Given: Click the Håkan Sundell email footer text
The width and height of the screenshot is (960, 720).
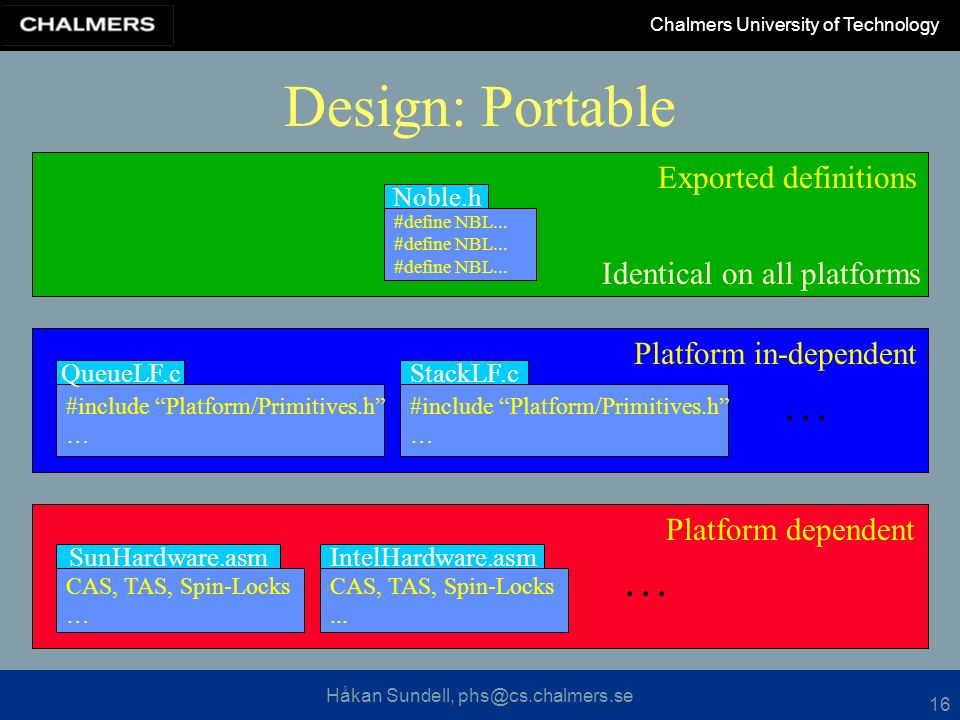Looking at the screenshot, I should [x=479, y=696].
